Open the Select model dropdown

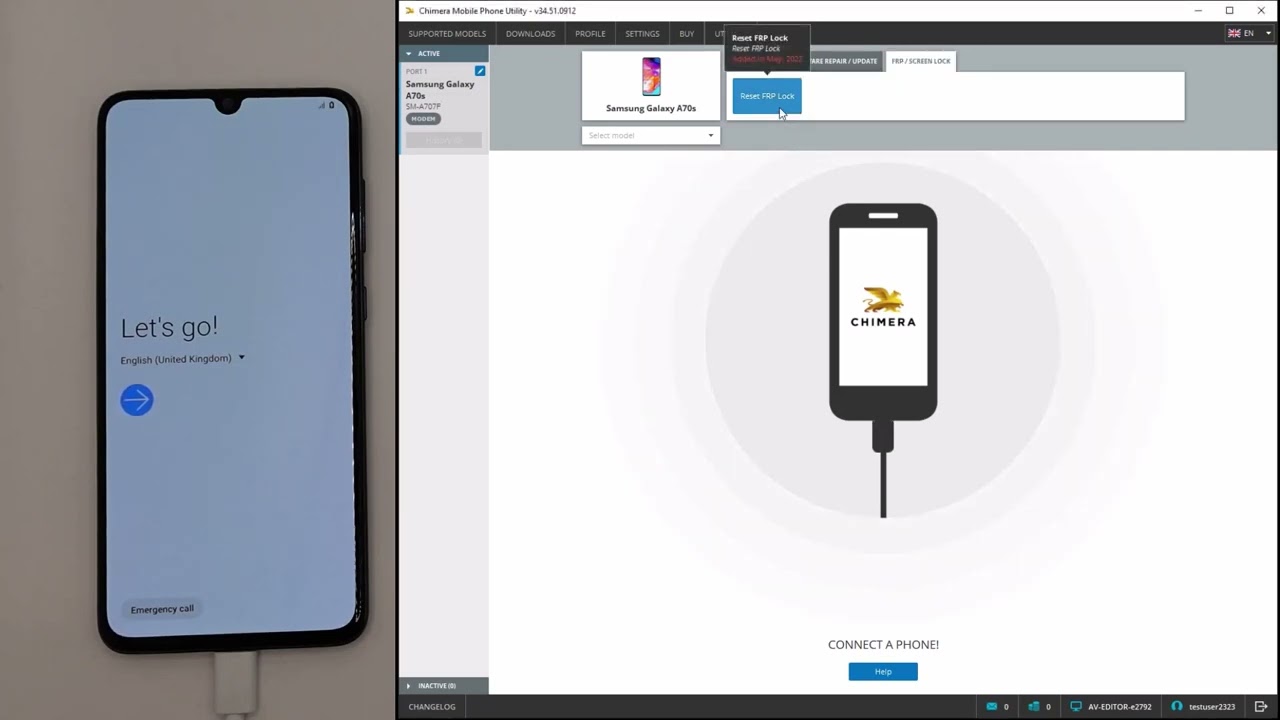pyautogui.click(x=651, y=135)
